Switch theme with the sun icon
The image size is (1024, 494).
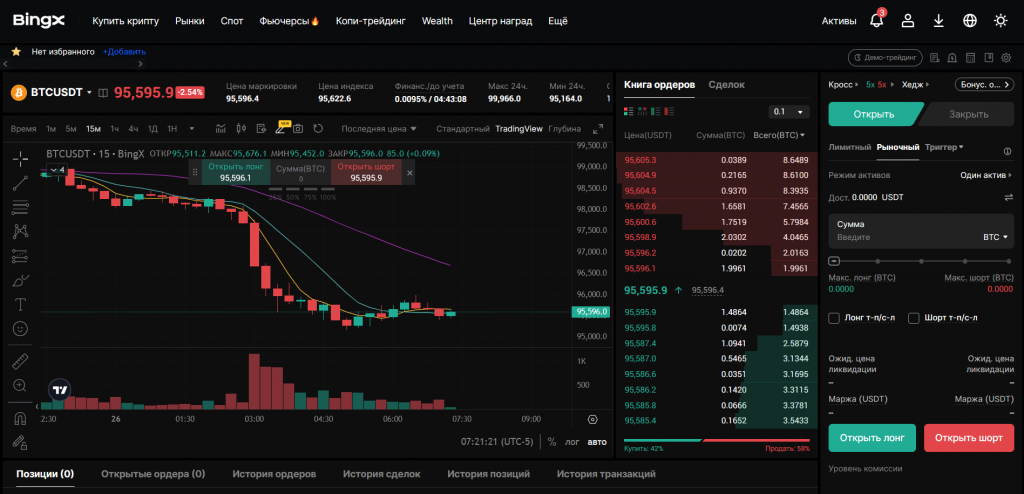click(x=1000, y=20)
